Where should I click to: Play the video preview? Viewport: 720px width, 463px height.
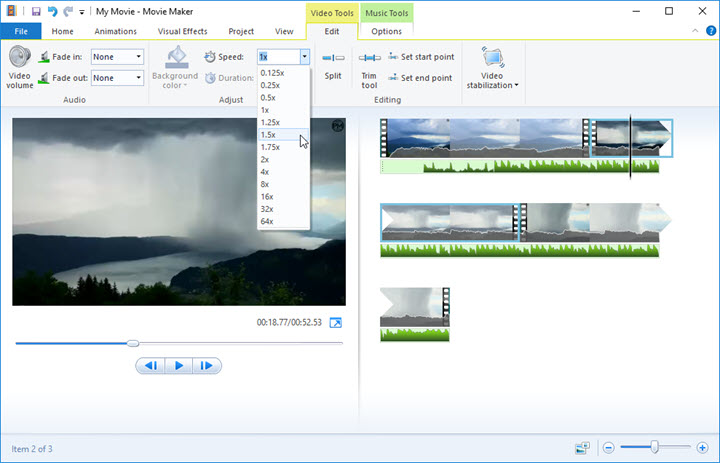pos(178,366)
